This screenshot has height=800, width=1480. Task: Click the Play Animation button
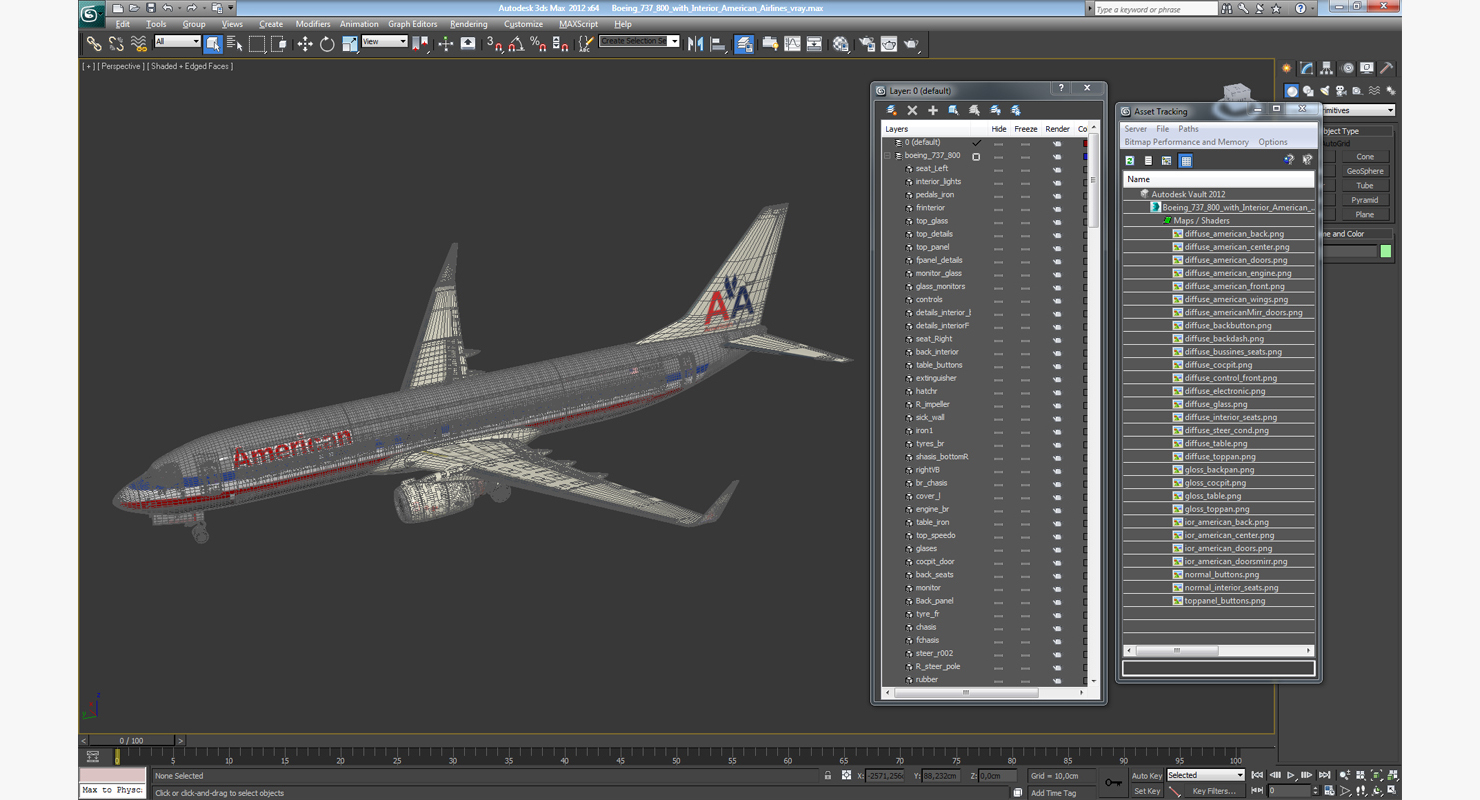1291,775
